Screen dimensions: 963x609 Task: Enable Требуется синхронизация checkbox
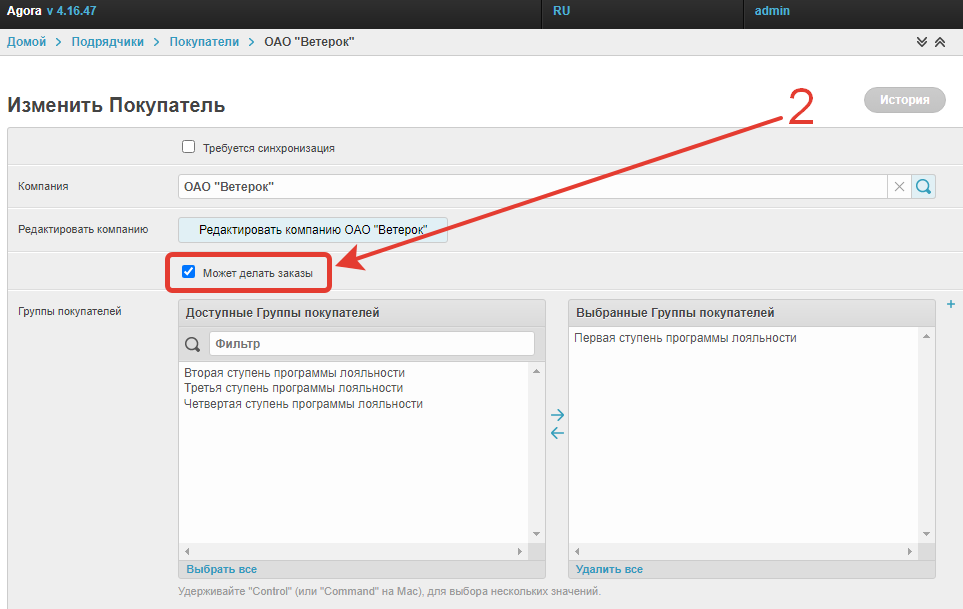(188, 147)
